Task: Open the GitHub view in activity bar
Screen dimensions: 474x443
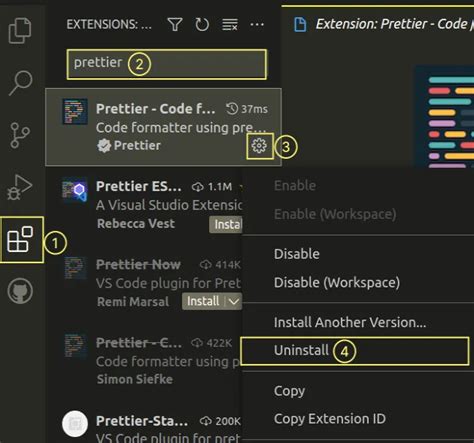Action: (x=20, y=291)
